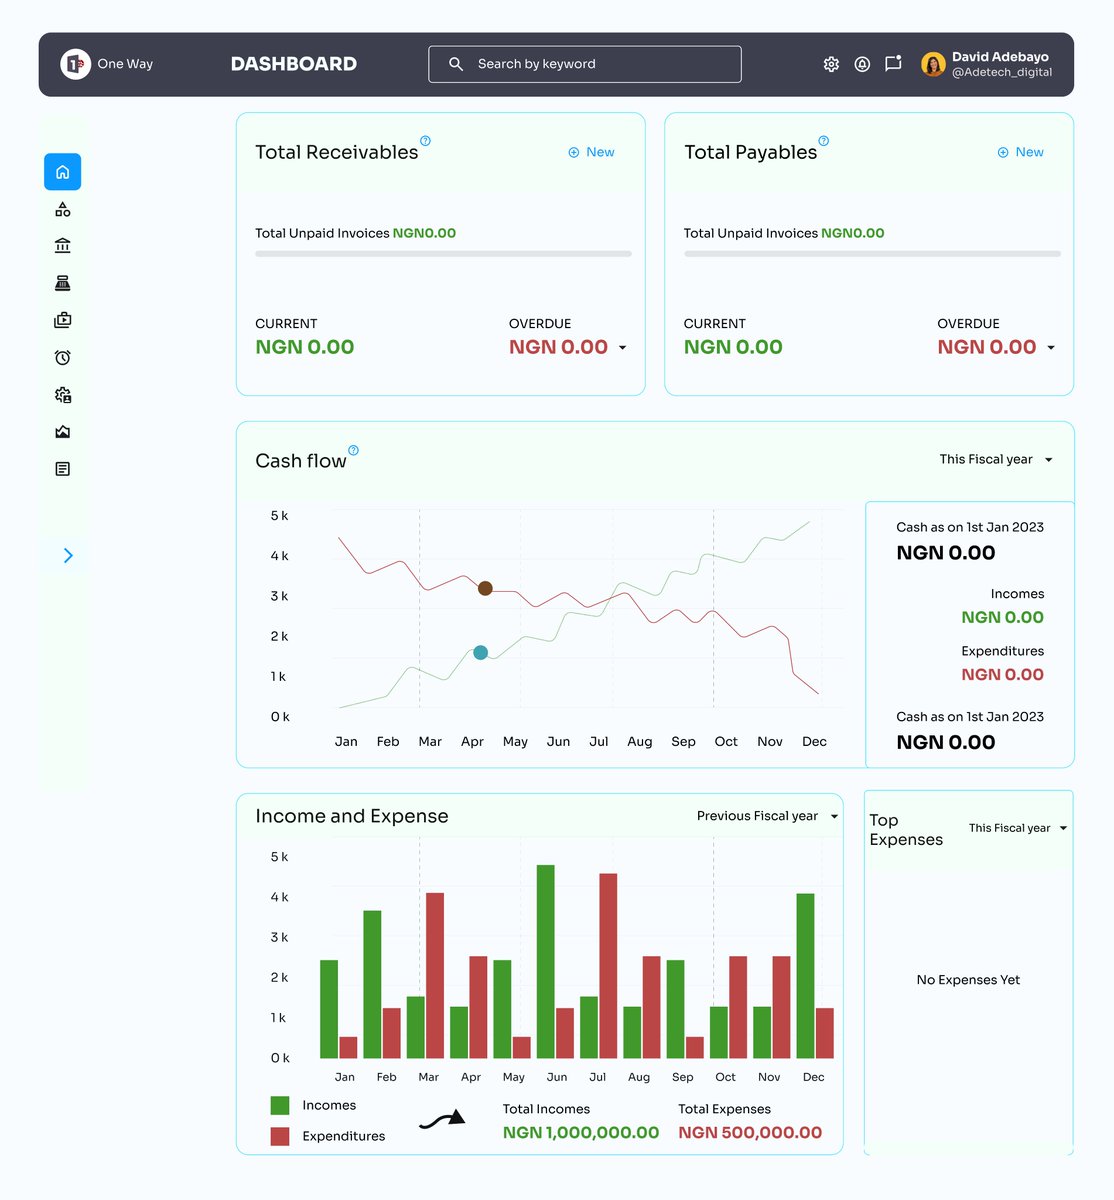Open Previous Fiscal year dropdown
The image size is (1114, 1200).
[767, 816]
